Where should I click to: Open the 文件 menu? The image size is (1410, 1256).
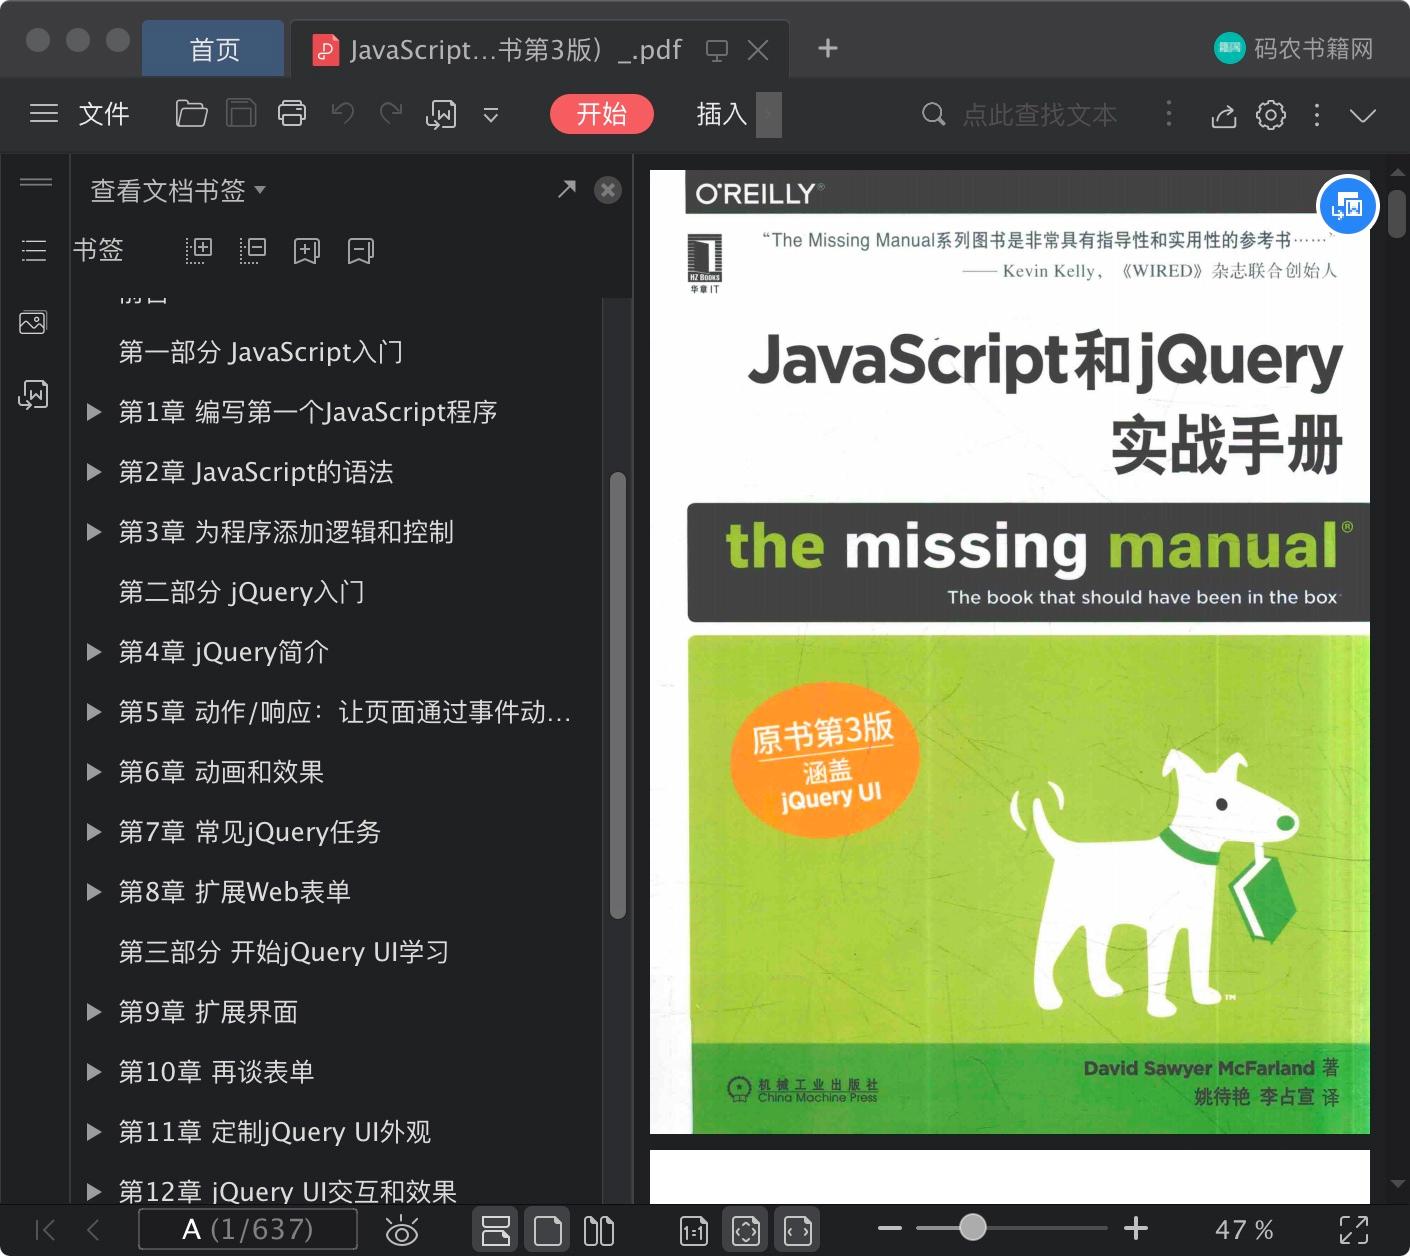[x=104, y=114]
